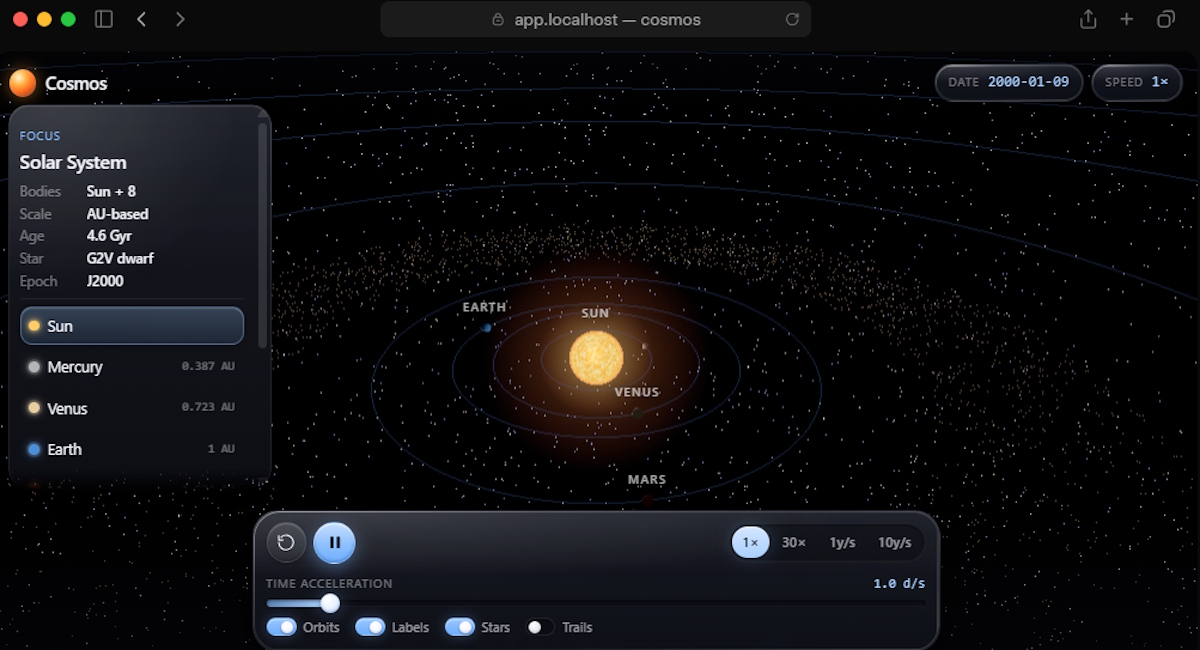This screenshot has height=650, width=1200.
Task: Enable the Trails toggle
Action: 540,627
